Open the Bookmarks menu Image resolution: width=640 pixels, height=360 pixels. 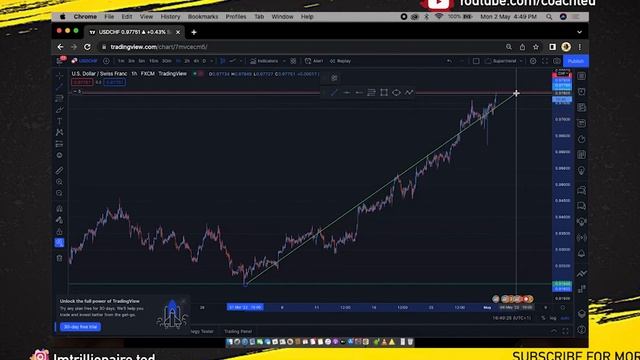[x=203, y=17]
